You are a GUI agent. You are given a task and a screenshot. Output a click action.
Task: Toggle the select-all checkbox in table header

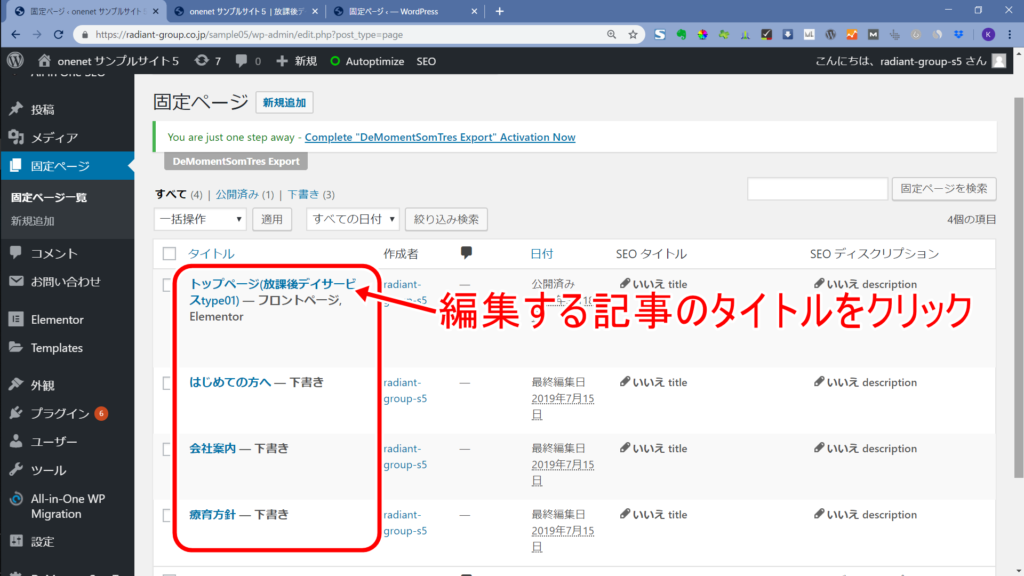(169, 254)
